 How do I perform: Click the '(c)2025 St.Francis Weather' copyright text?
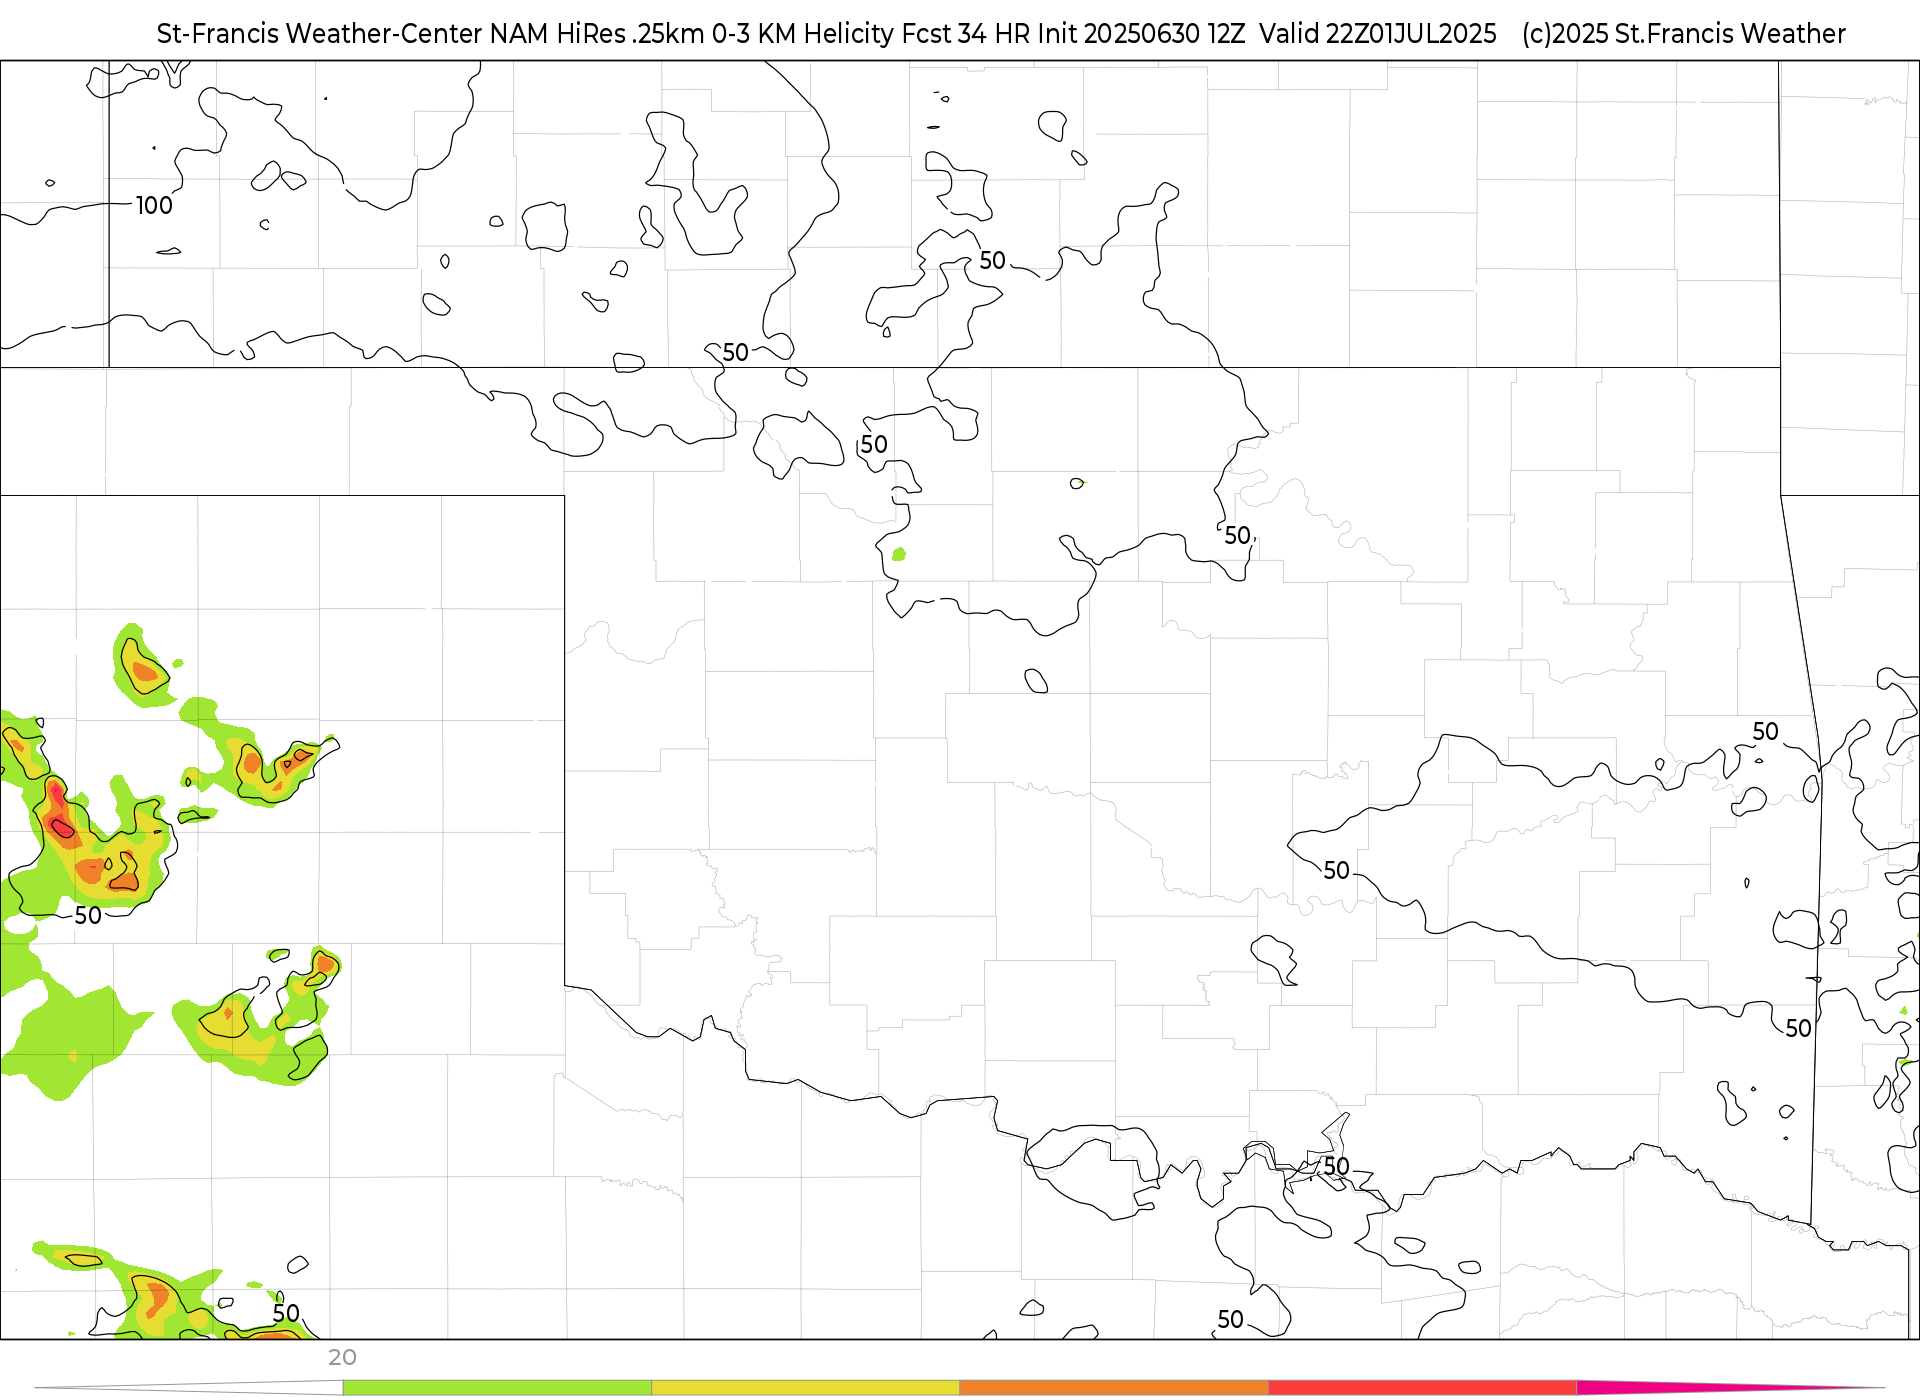pyautogui.click(x=1683, y=34)
